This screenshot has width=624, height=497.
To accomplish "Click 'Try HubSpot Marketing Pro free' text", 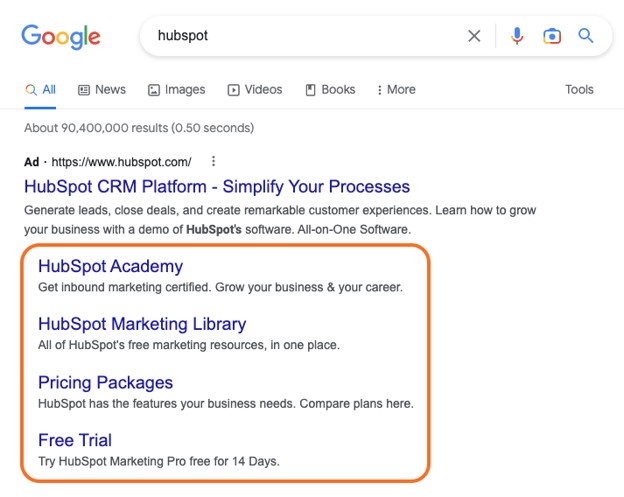I will 159,461.
